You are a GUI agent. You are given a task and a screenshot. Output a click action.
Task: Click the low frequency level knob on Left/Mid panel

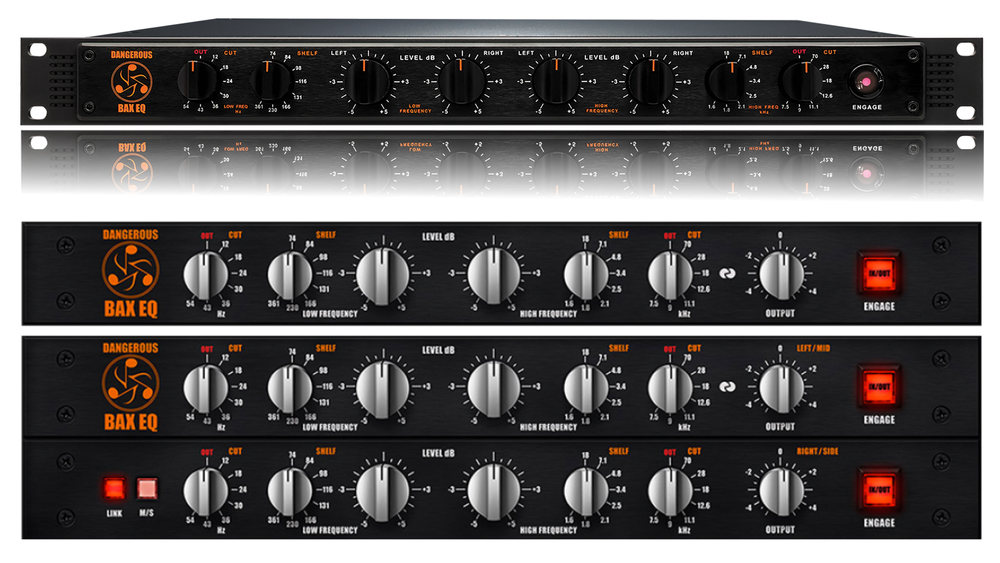coord(383,390)
